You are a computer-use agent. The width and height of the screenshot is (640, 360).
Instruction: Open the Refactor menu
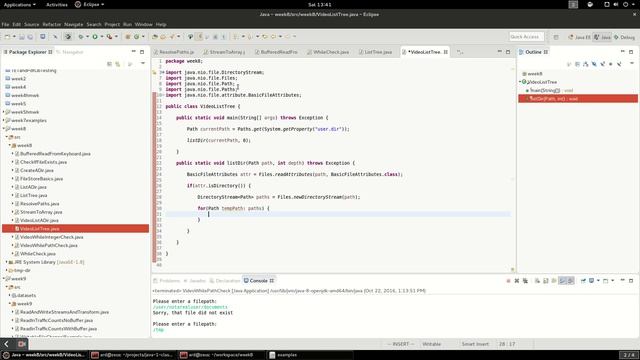[x=52, y=24]
